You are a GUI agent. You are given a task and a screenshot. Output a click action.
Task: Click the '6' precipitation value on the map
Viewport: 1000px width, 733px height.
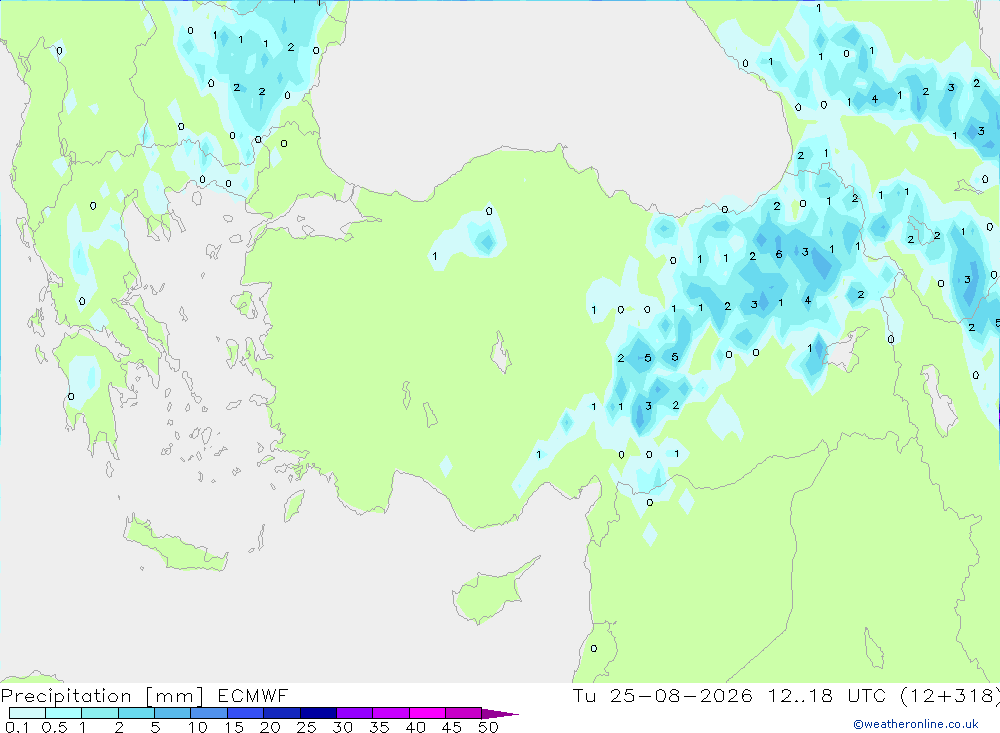point(779,254)
